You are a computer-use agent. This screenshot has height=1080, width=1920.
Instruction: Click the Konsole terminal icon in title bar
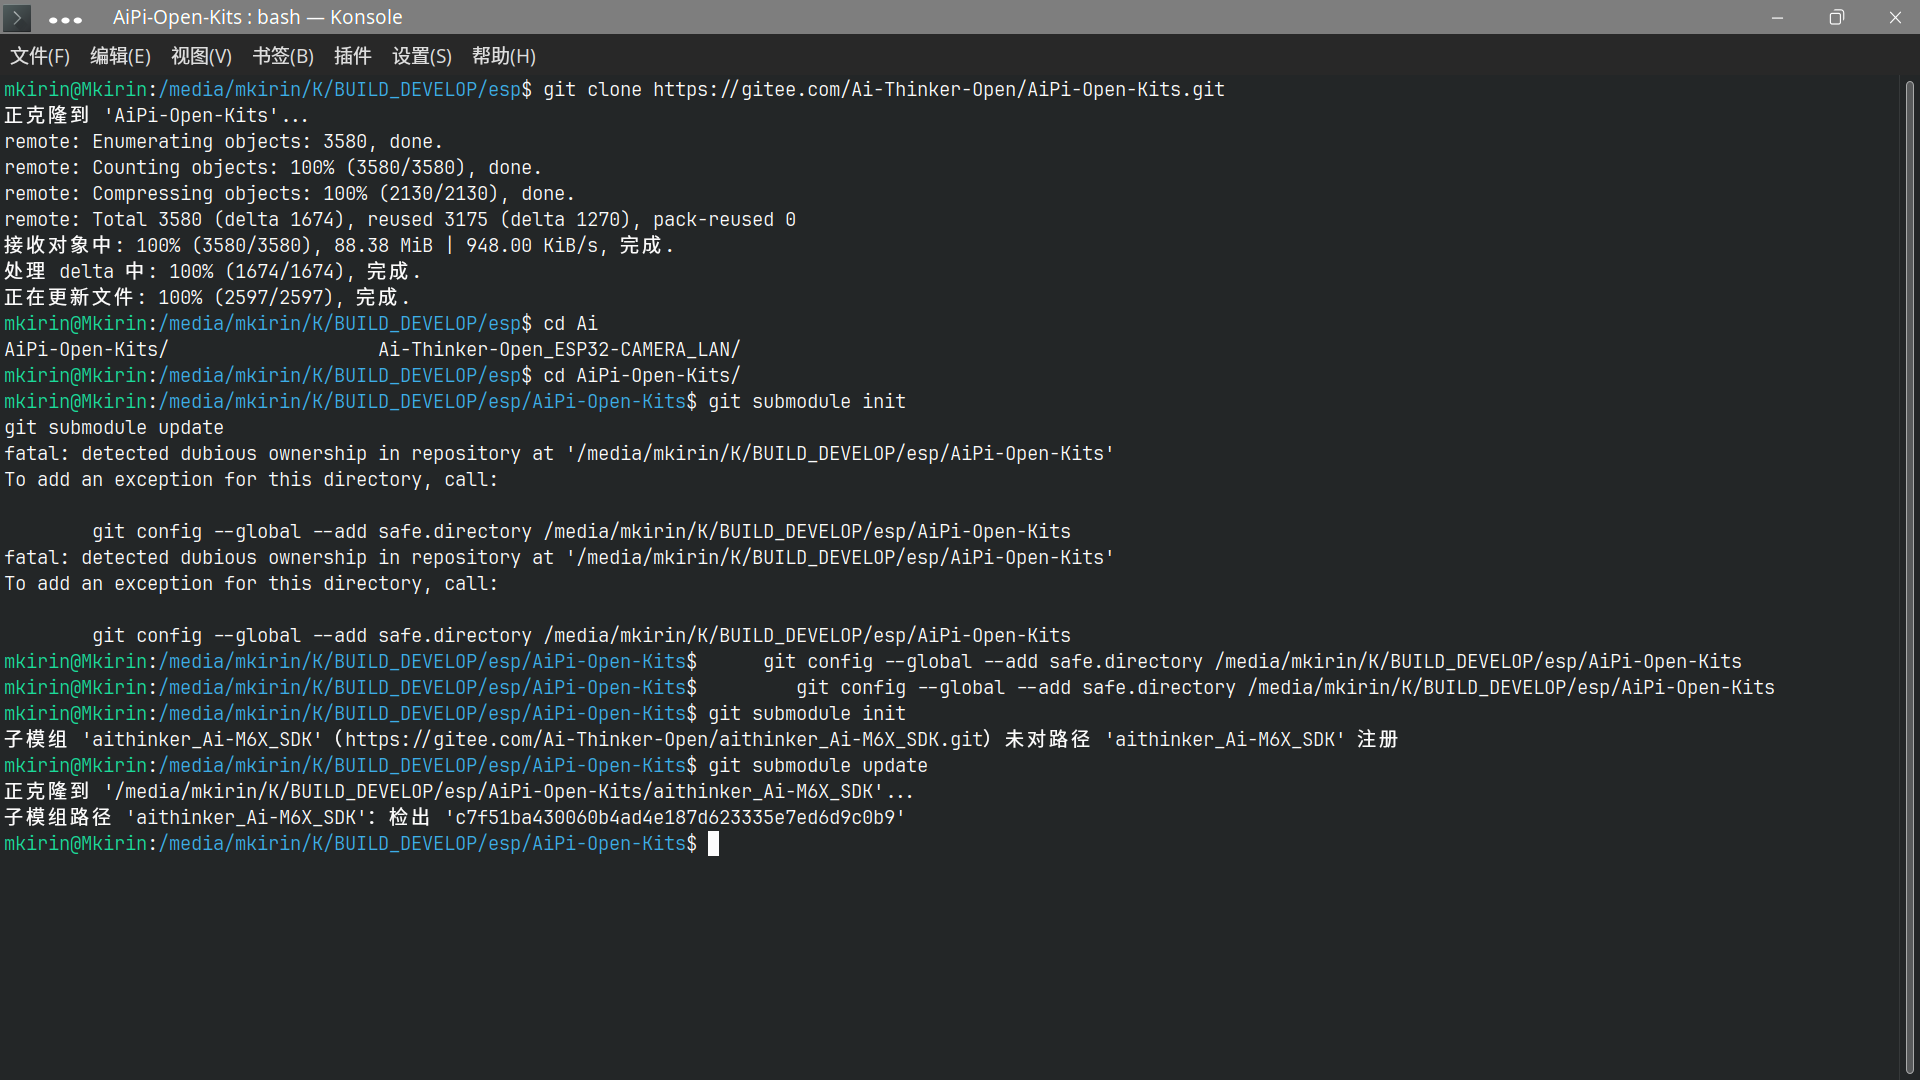(x=17, y=17)
